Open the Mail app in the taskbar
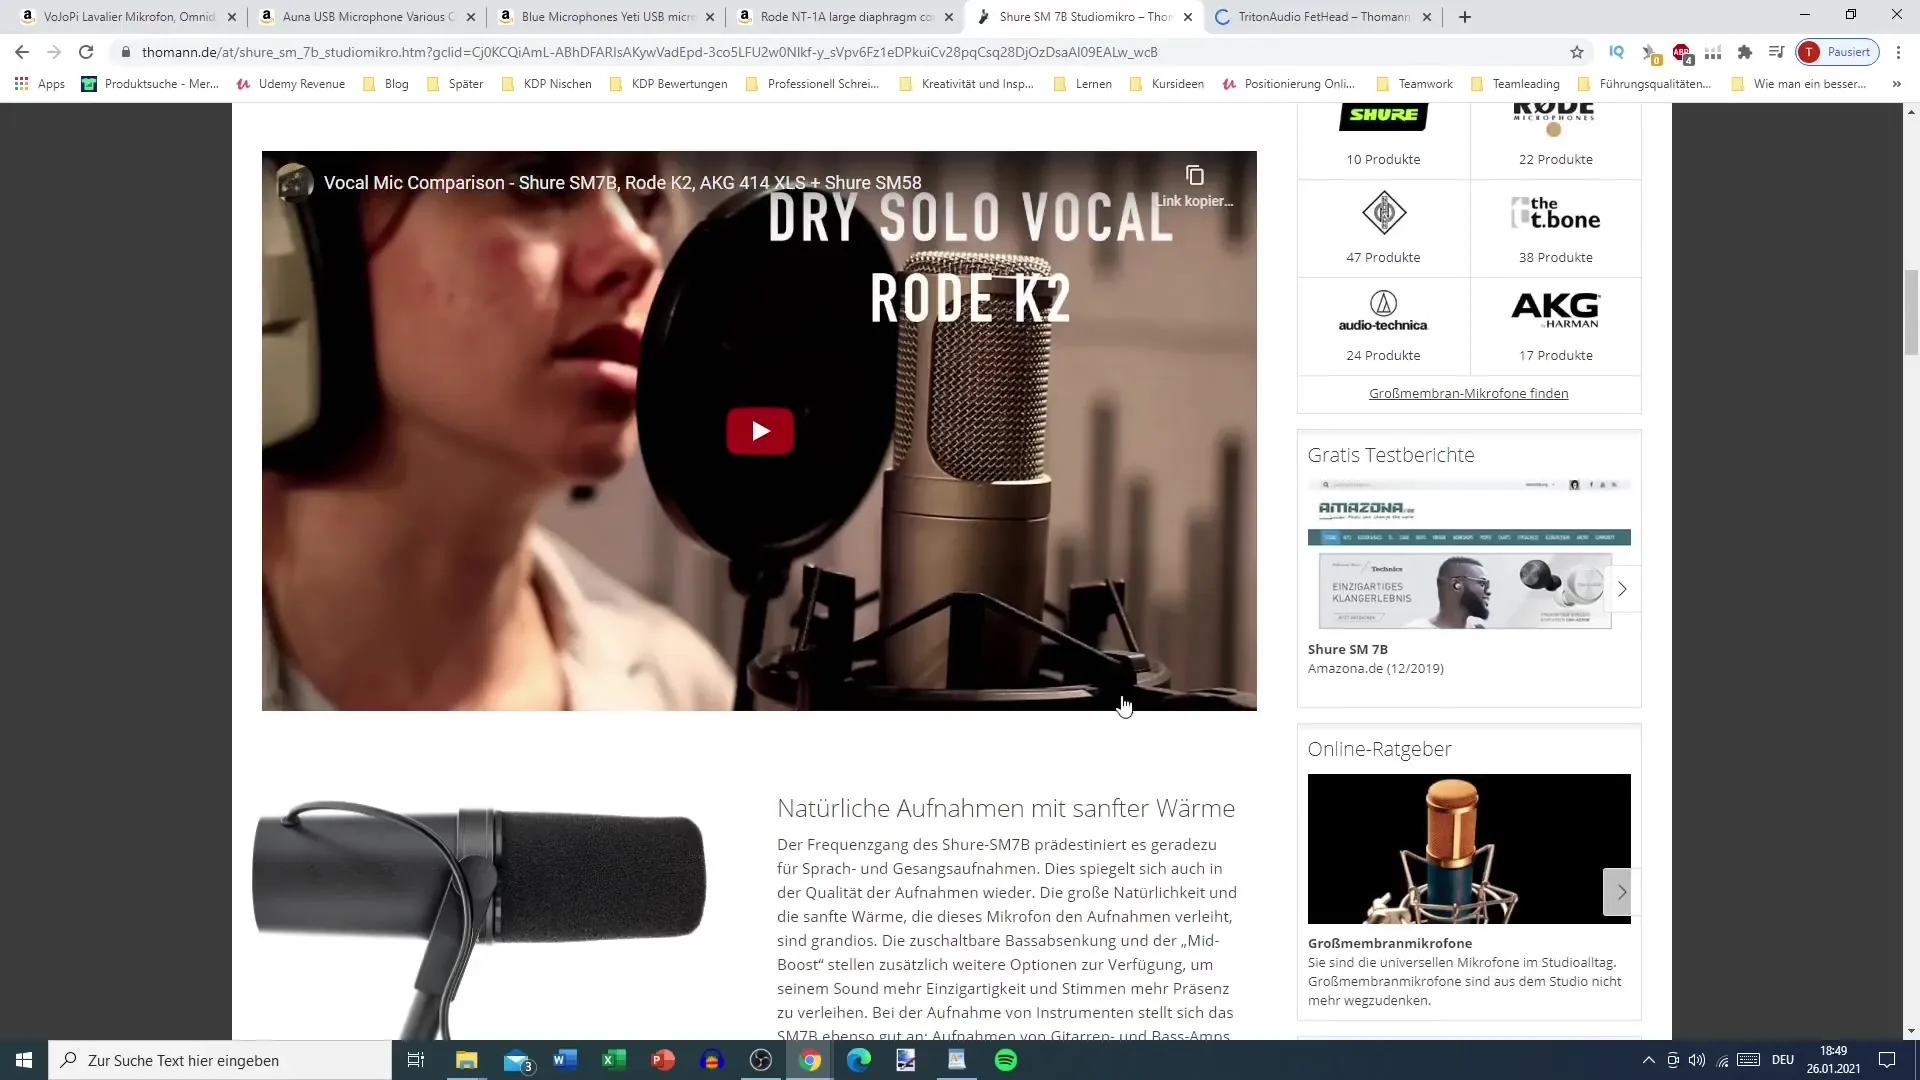 coord(517,1060)
